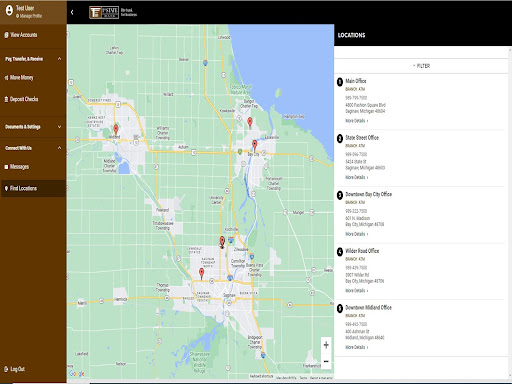Image resolution: width=512 pixels, height=384 pixels.
Task: Zoom in on the map
Action: coord(326,345)
